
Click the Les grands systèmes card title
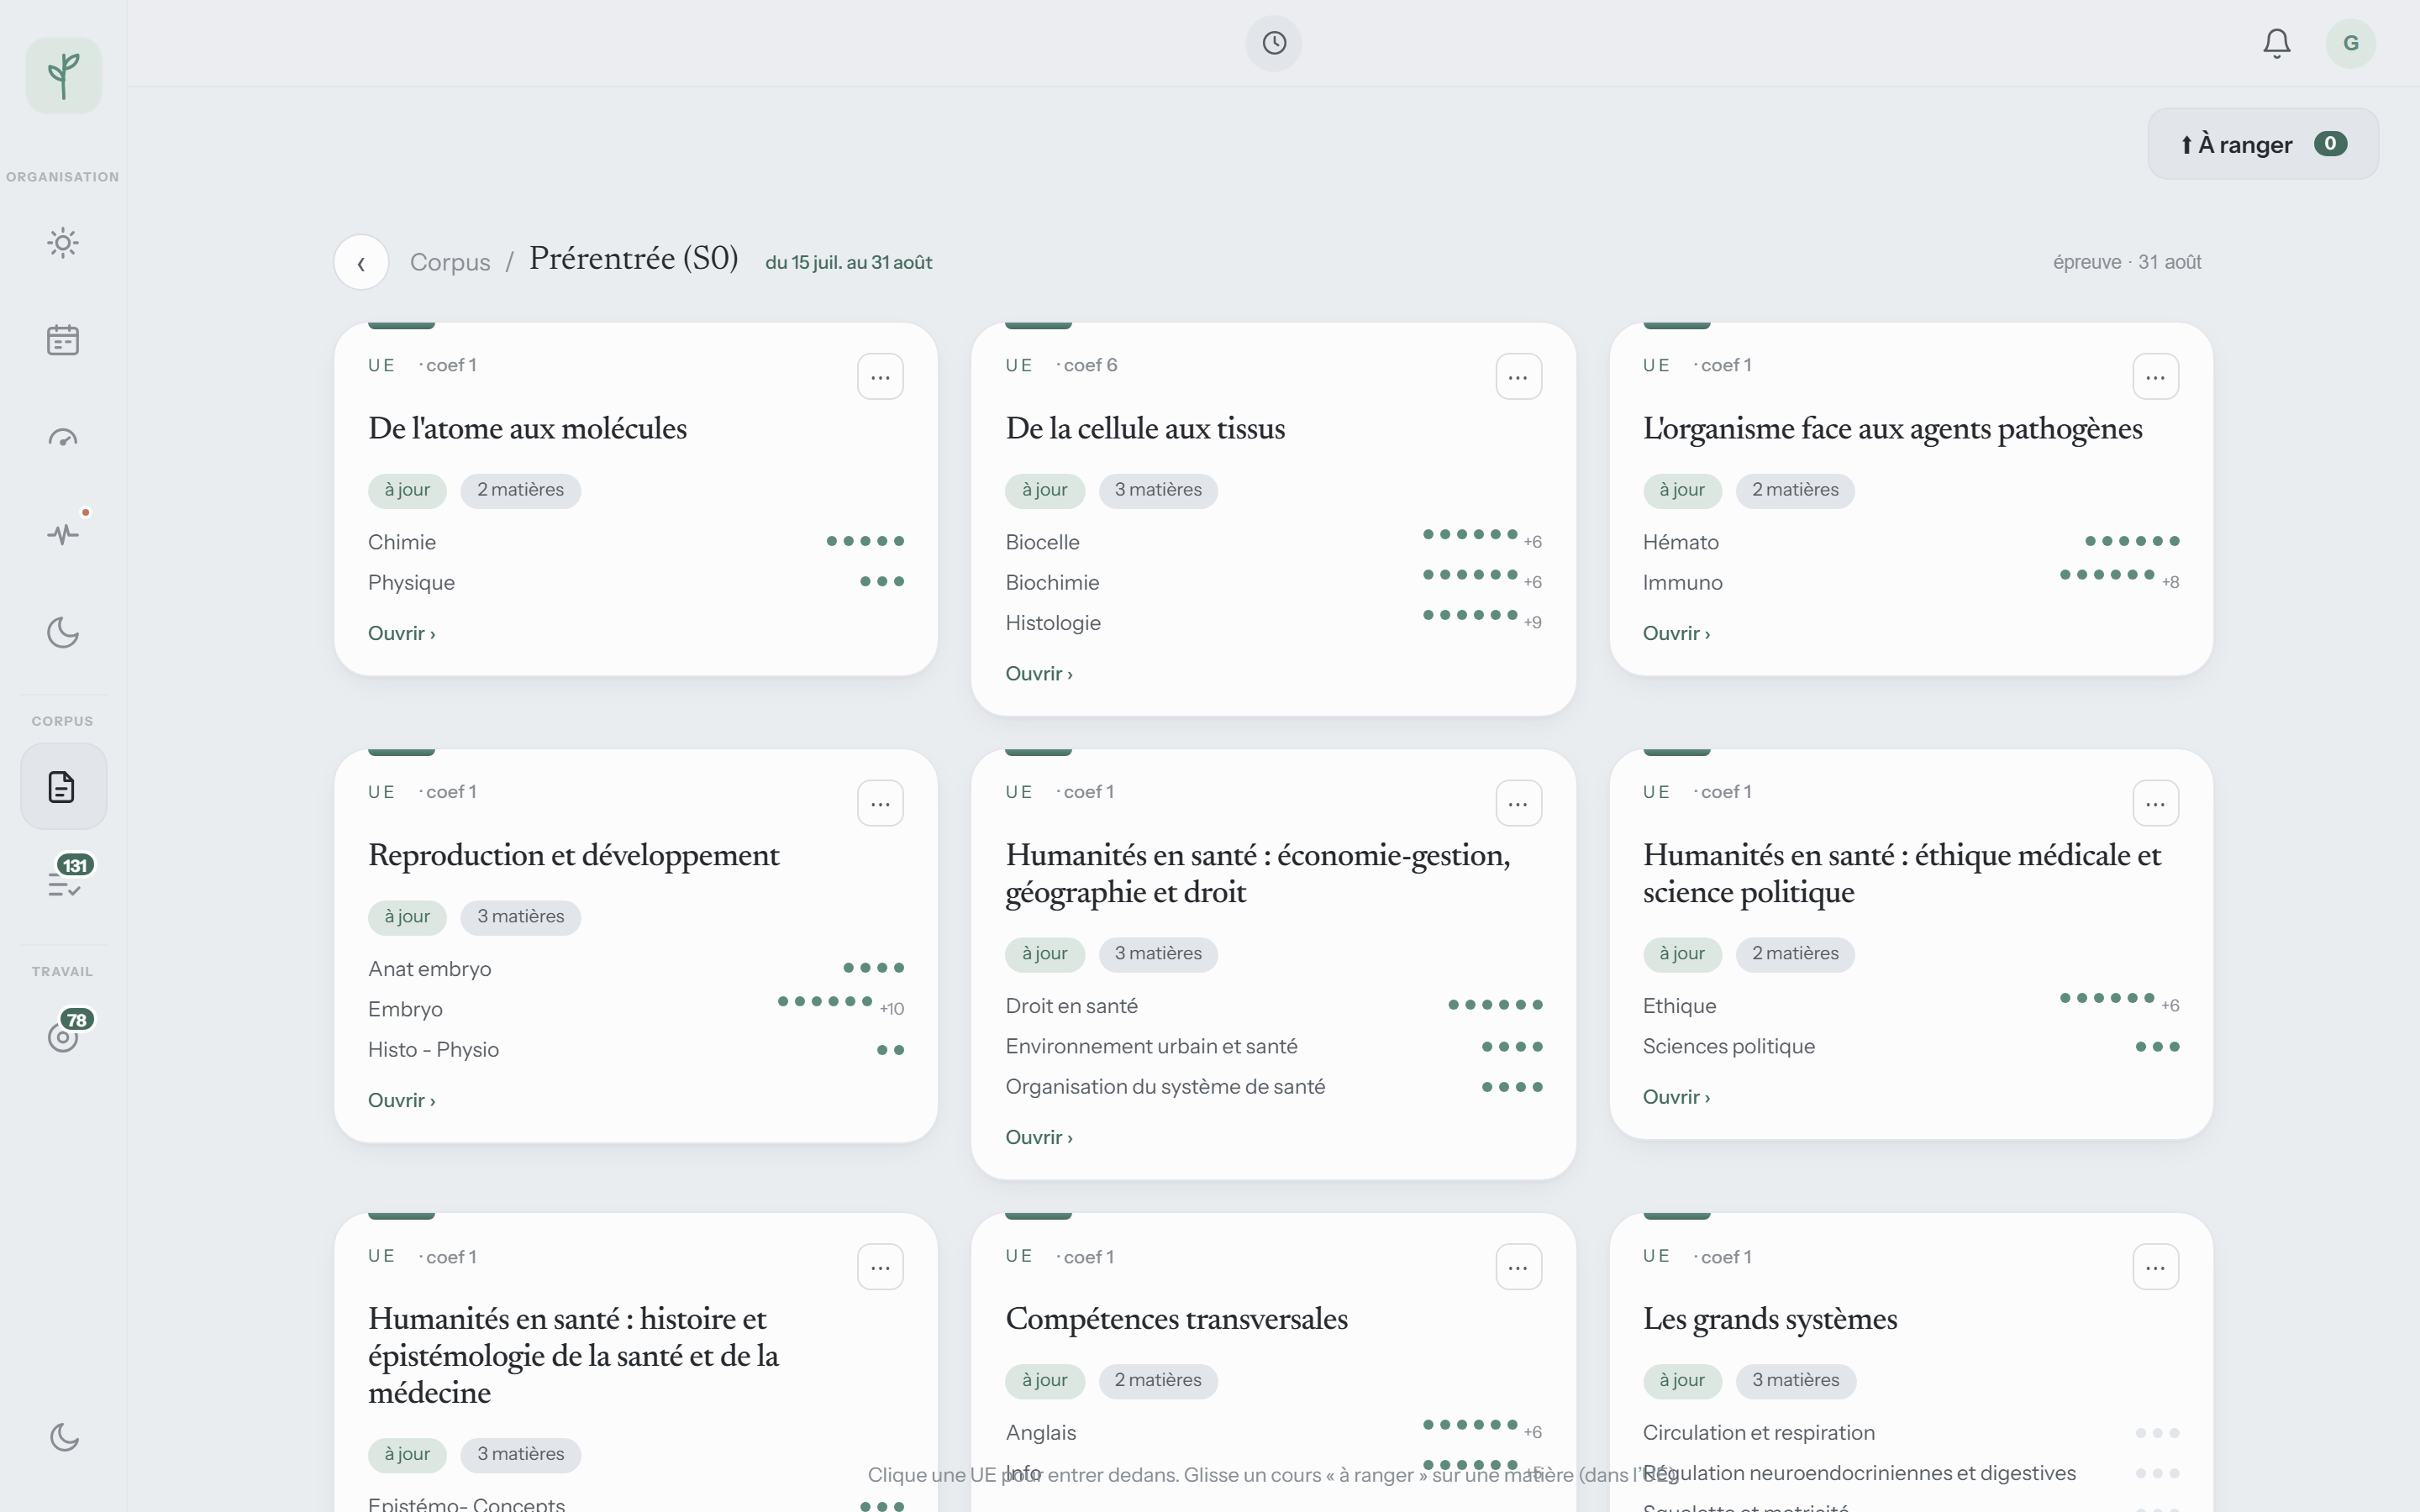pos(1770,1319)
